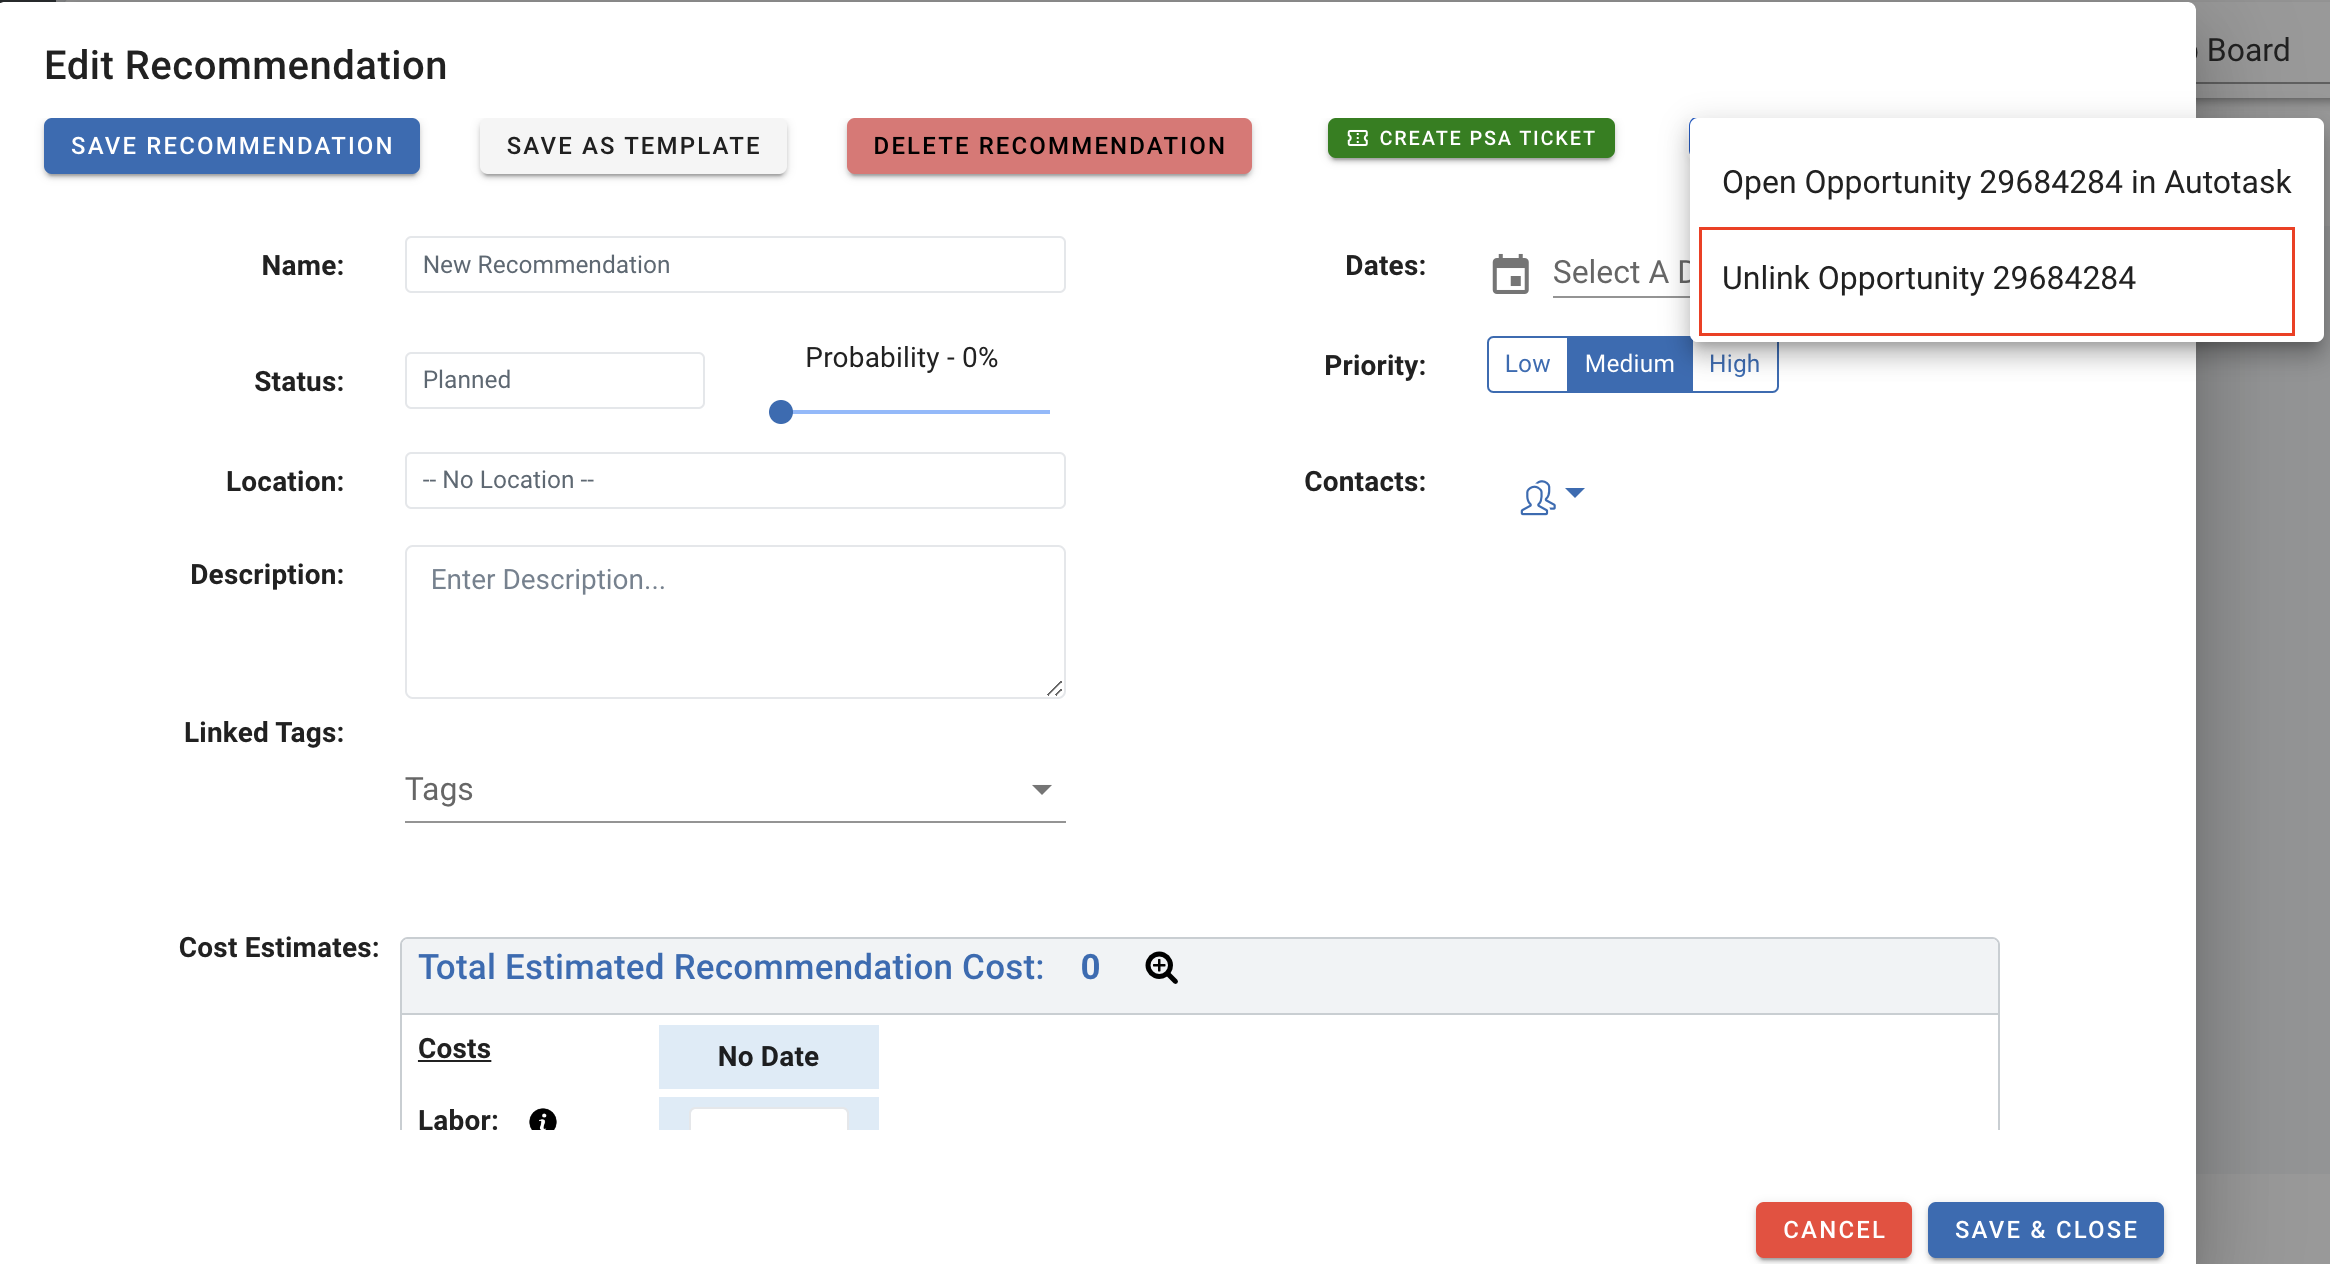The width and height of the screenshot is (2330, 1264).
Task: Open Opportunity 29684284 in Autotask
Action: [x=2006, y=182]
